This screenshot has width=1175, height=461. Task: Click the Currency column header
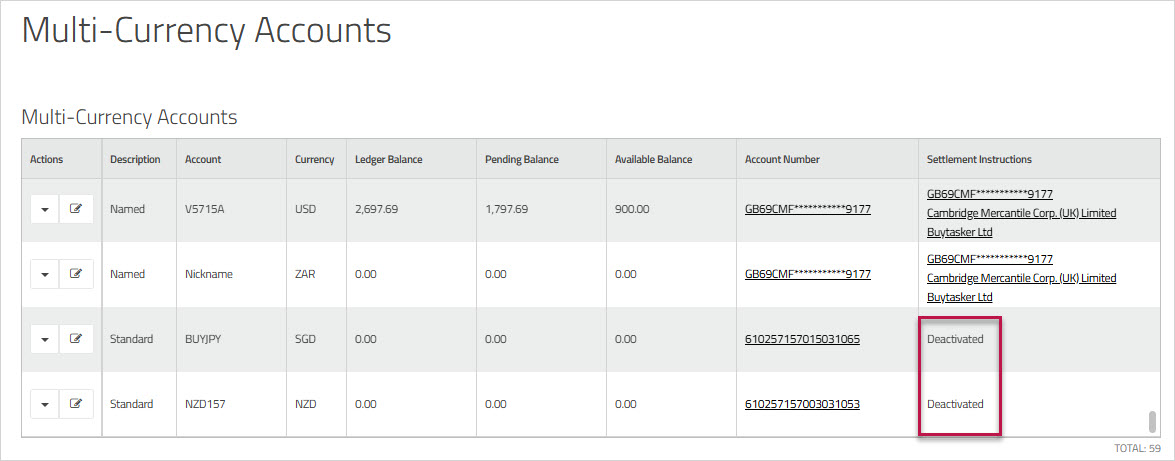[314, 159]
